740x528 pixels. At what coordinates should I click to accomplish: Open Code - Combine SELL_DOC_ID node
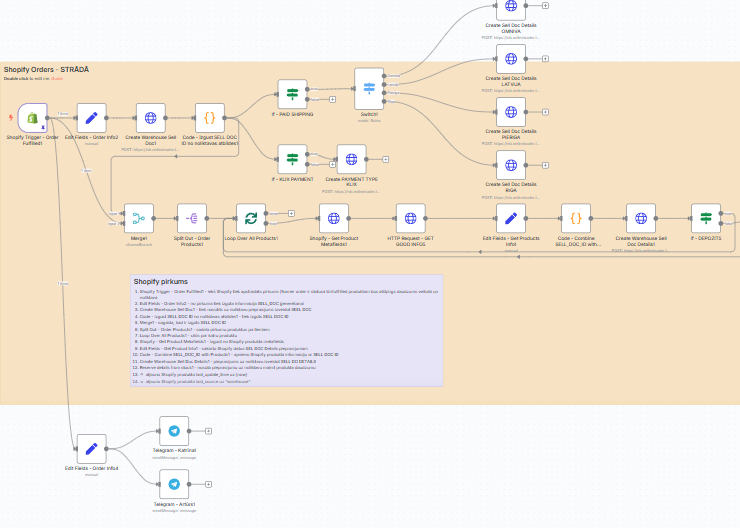click(x=576, y=218)
